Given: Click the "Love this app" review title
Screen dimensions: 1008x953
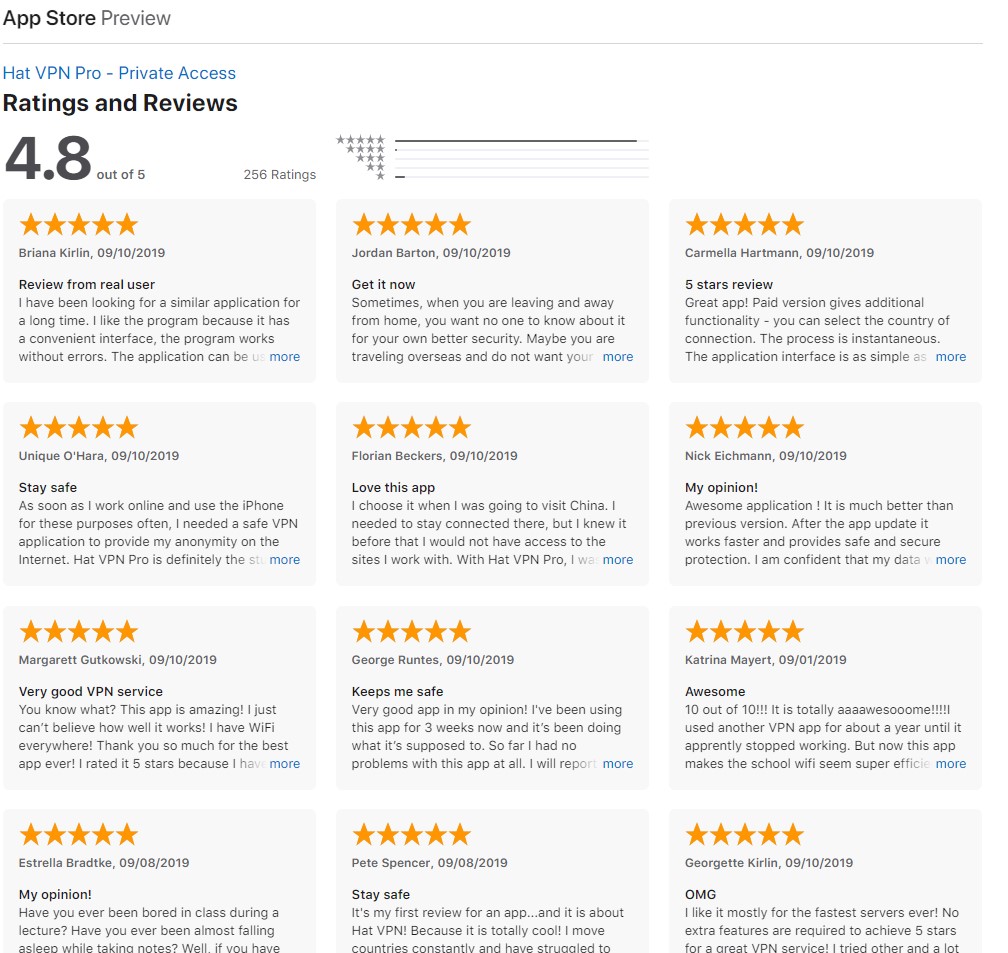Looking at the screenshot, I should tap(393, 488).
